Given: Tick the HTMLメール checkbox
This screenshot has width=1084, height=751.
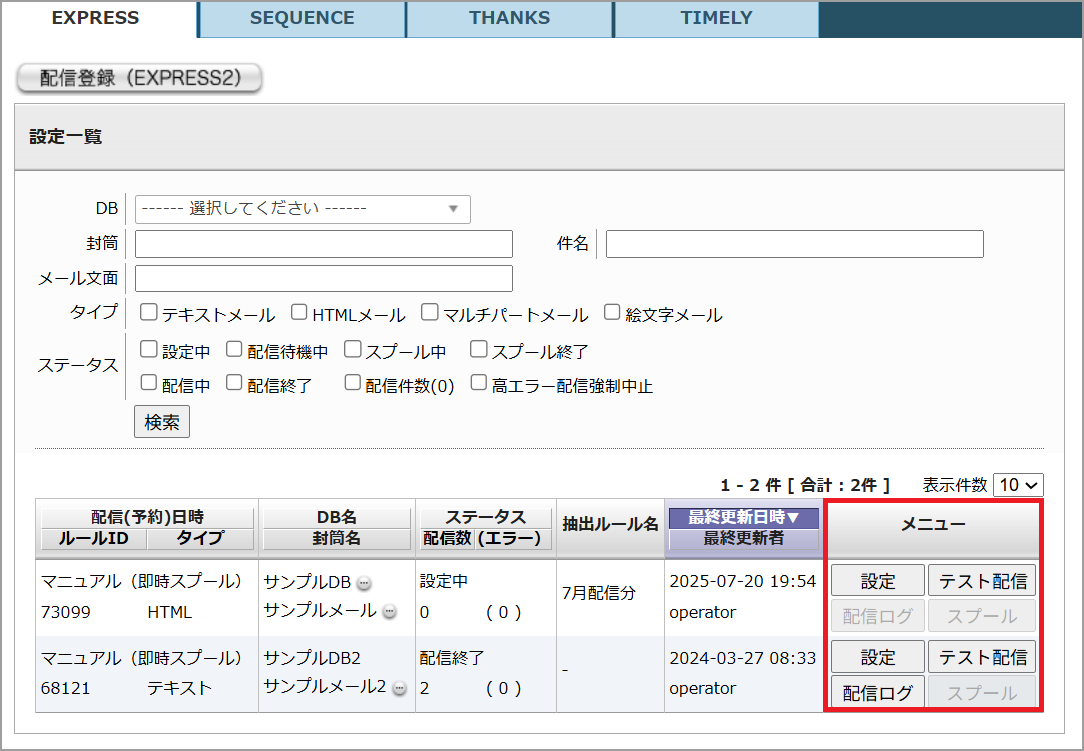Looking at the screenshot, I should [299, 313].
